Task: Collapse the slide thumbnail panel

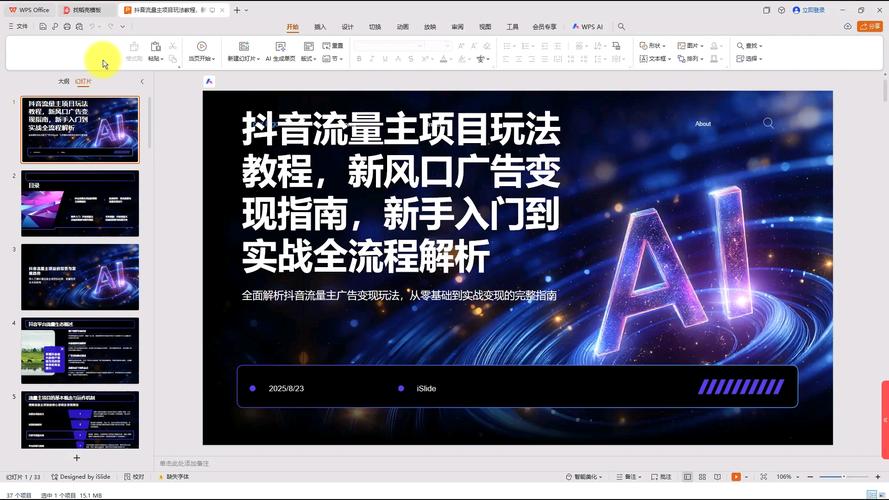Action: 142,81
